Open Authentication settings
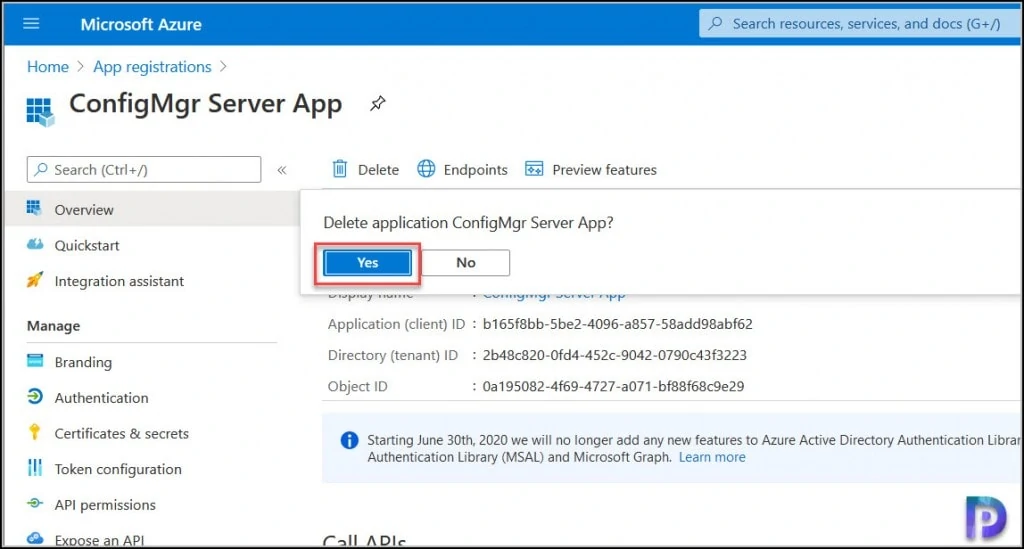This screenshot has width=1024, height=549. (101, 398)
